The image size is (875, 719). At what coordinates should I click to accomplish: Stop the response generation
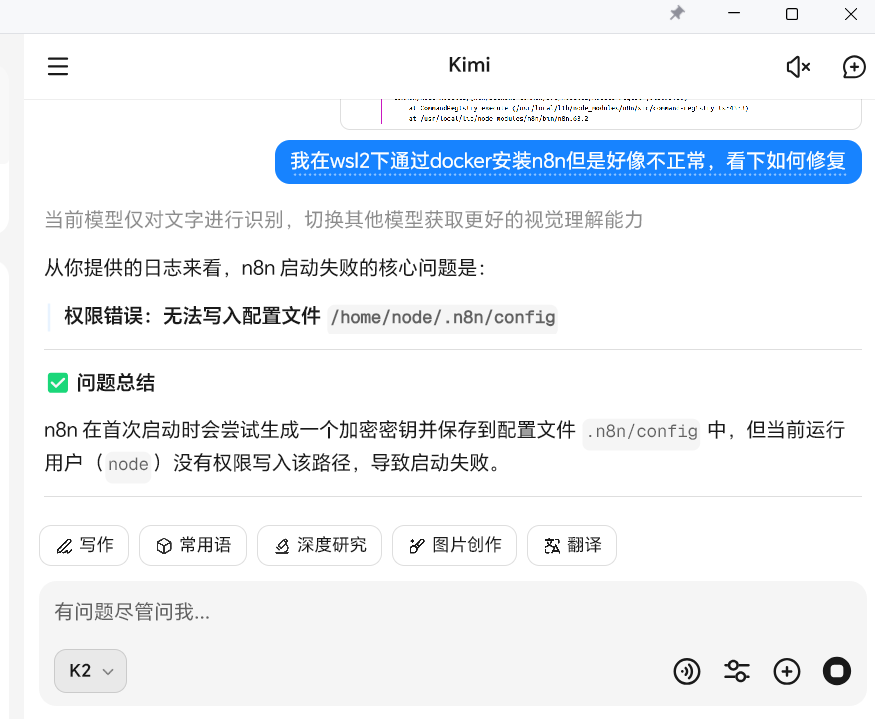(837, 671)
